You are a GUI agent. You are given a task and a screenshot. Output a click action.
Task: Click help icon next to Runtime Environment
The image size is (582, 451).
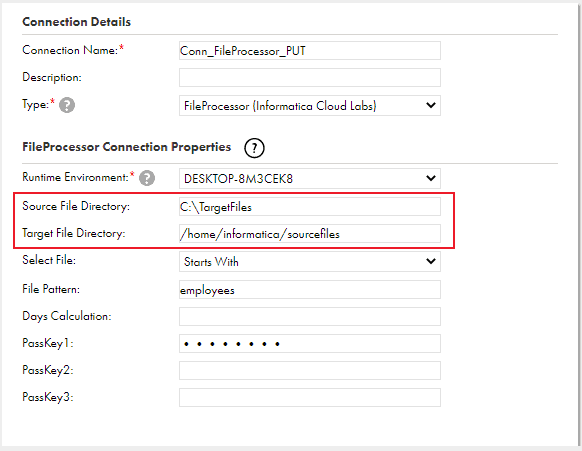pos(147,178)
